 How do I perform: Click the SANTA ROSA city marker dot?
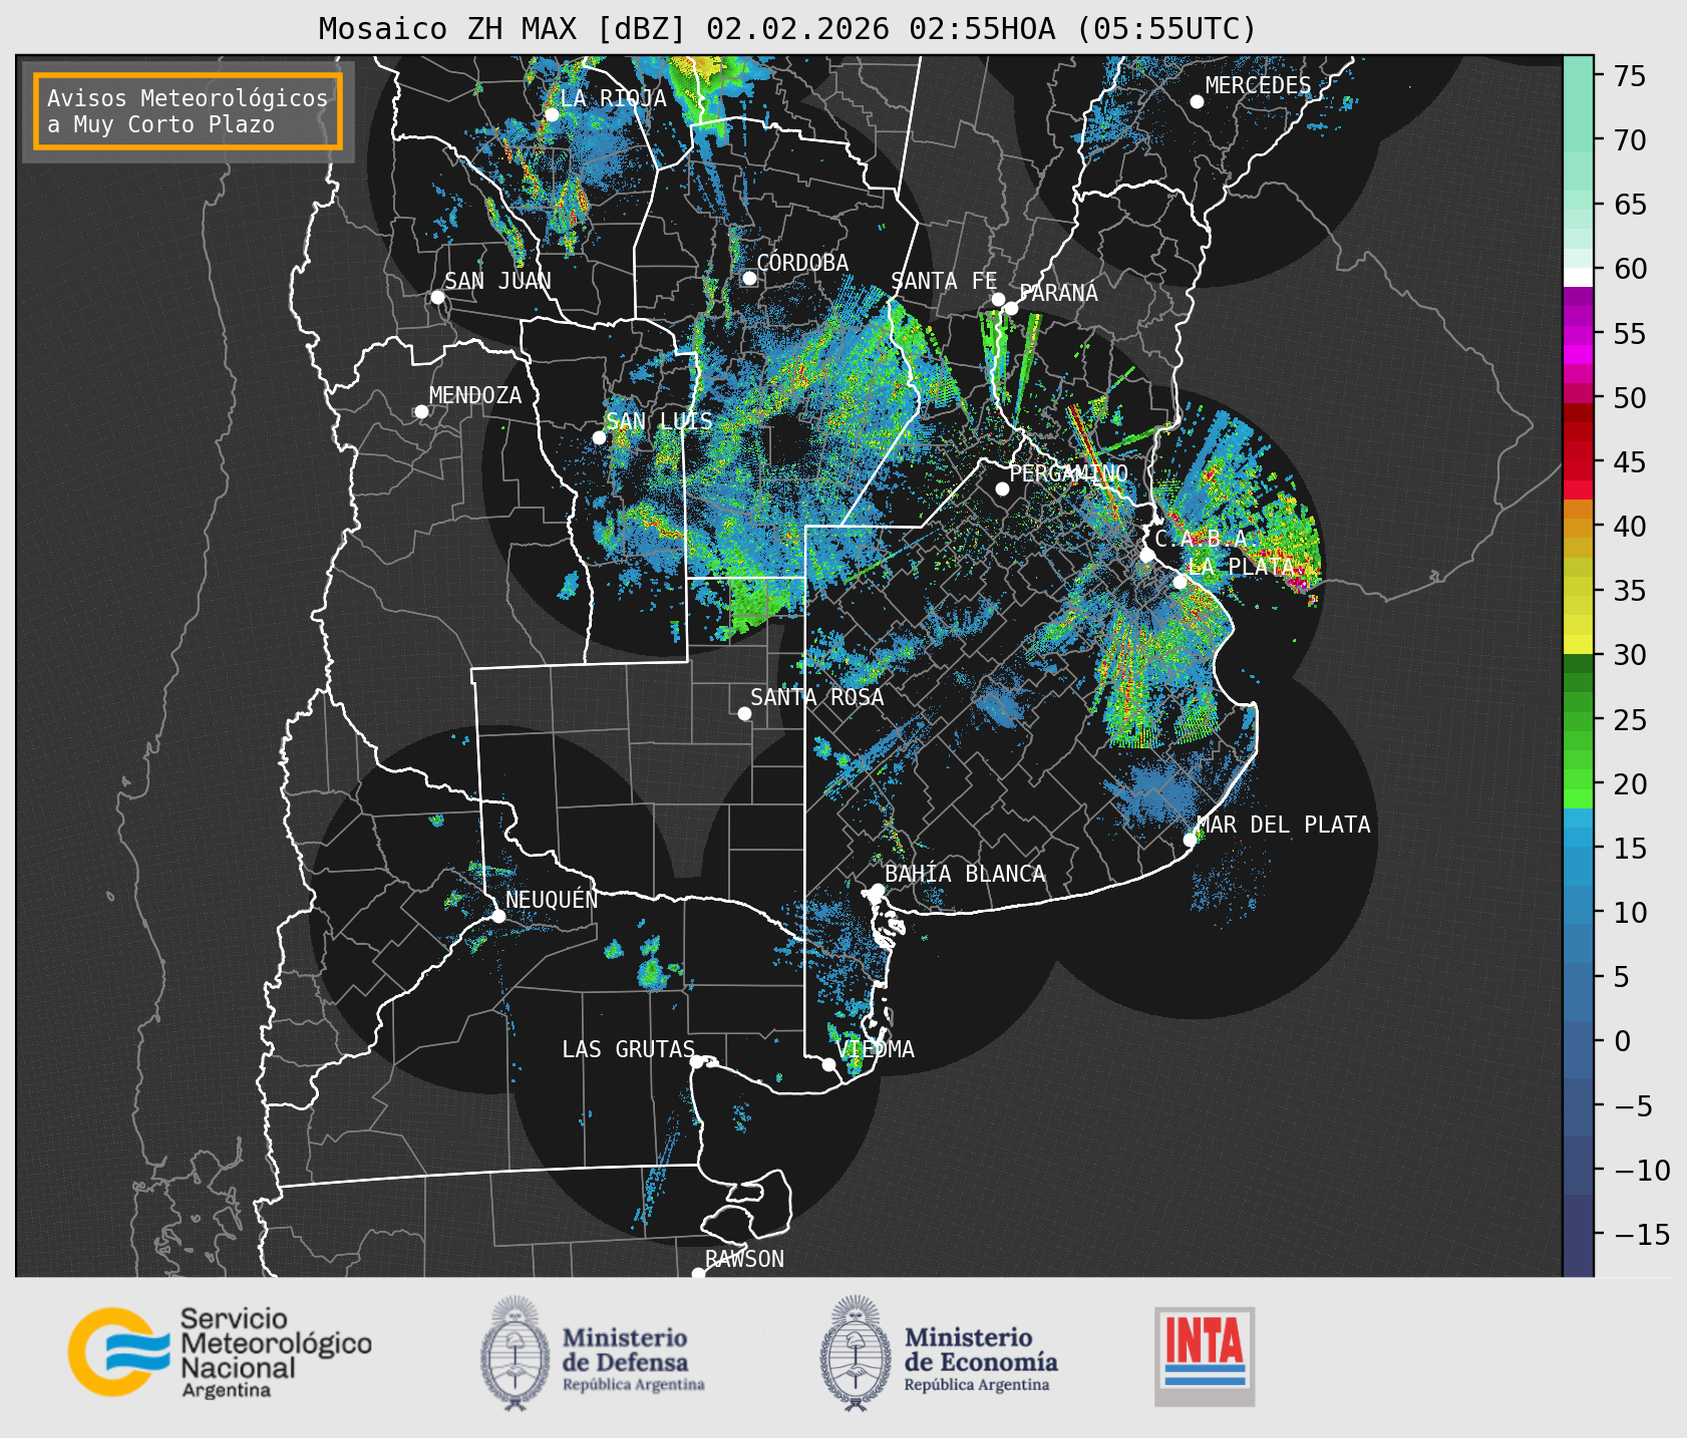click(x=744, y=713)
